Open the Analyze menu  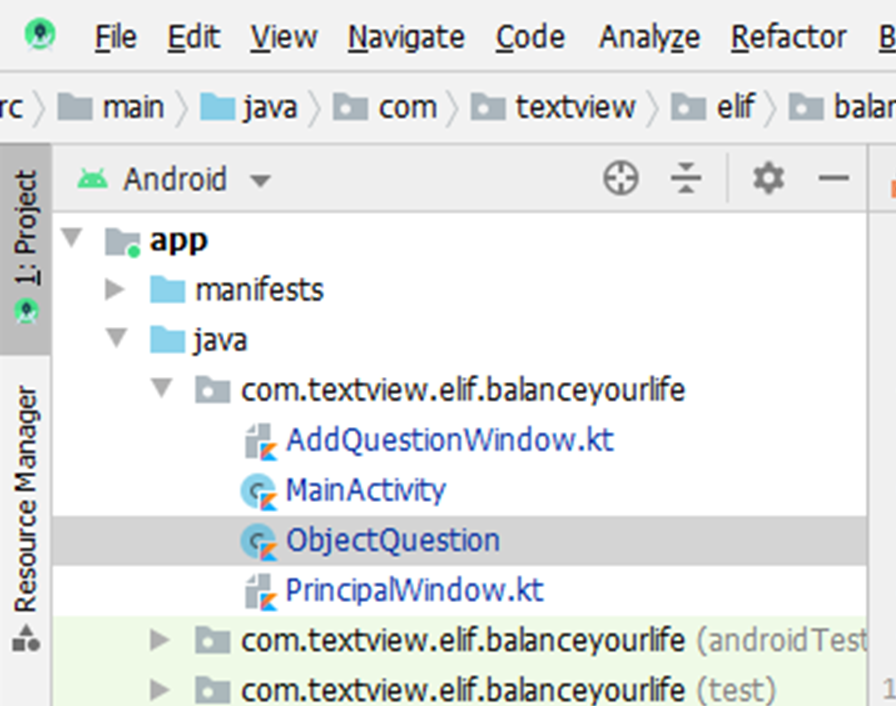[x=649, y=38]
